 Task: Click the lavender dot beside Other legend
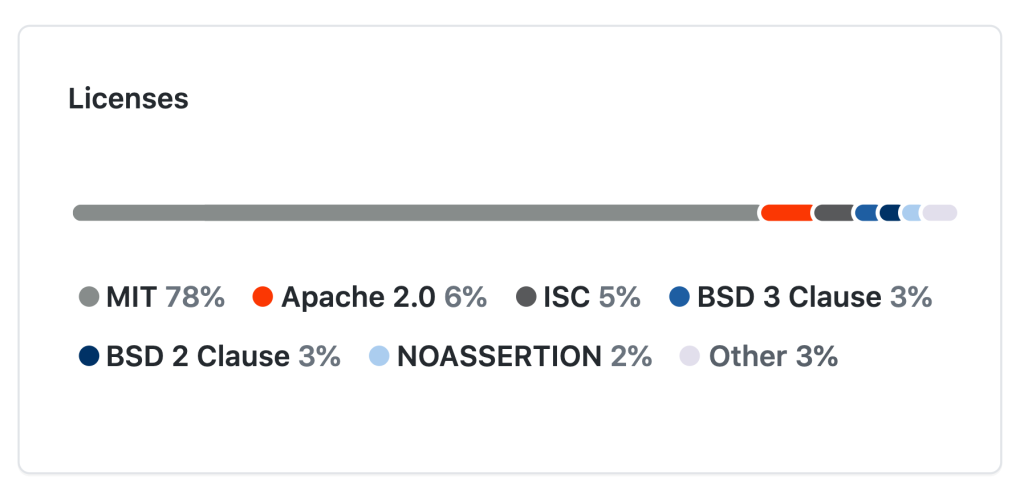point(690,356)
